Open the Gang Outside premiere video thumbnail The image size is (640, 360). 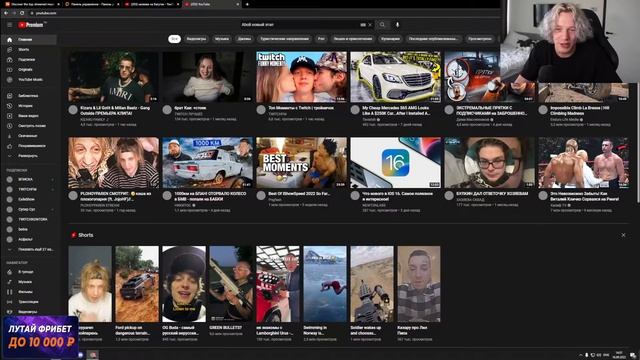[x=113, y=77]
